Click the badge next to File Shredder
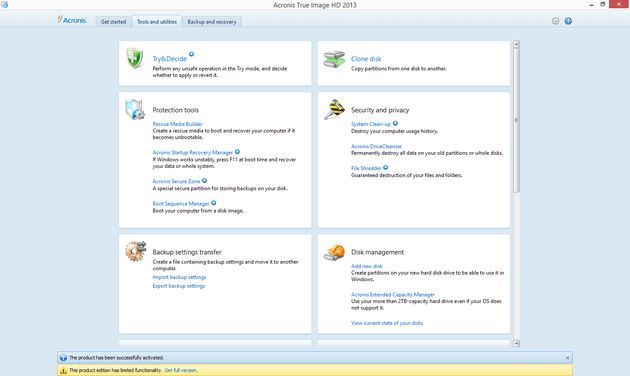The image size is (630, 376). pos(385,168)
